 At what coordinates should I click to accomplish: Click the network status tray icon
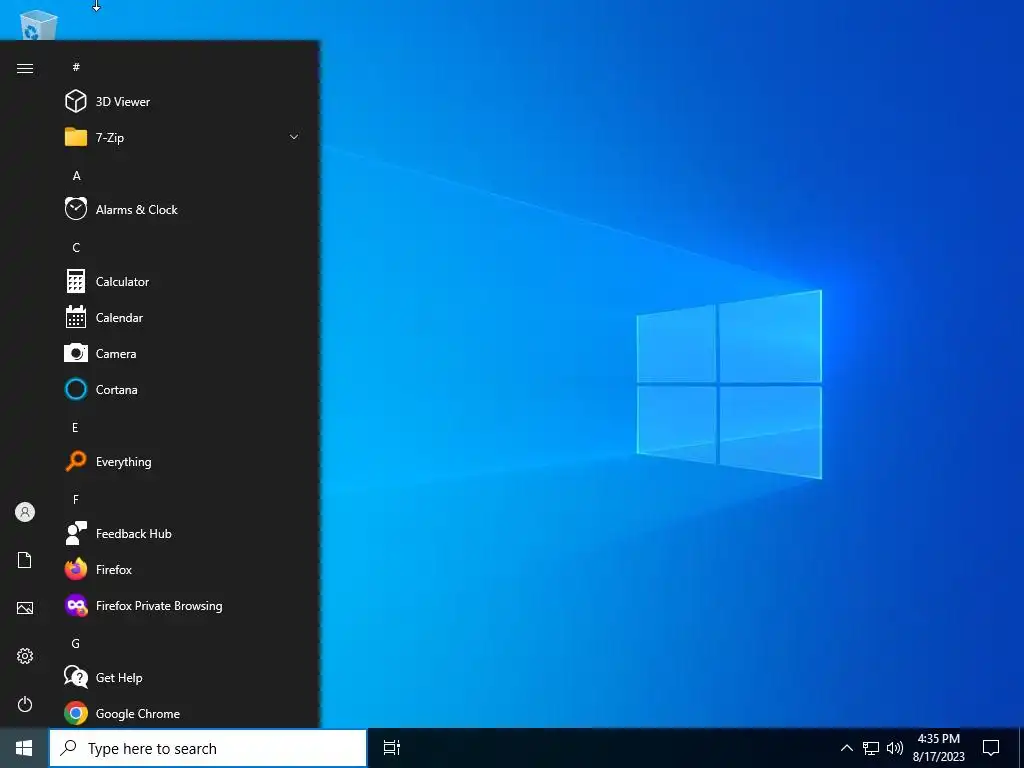(x=871, y=748)
